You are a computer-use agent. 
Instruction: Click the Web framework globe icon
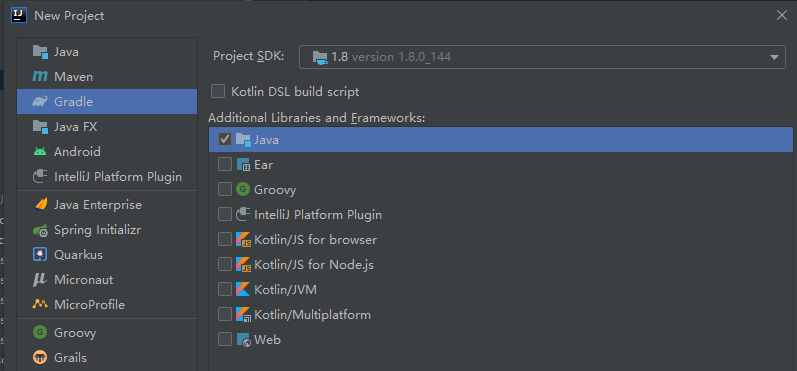[243, 340]
